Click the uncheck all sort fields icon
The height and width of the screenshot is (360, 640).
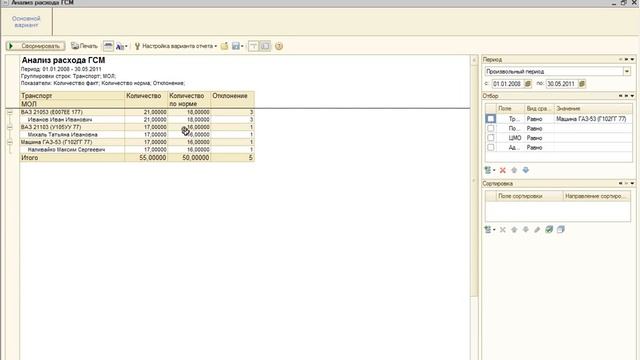pyautogui.click(x=561, y=230)
